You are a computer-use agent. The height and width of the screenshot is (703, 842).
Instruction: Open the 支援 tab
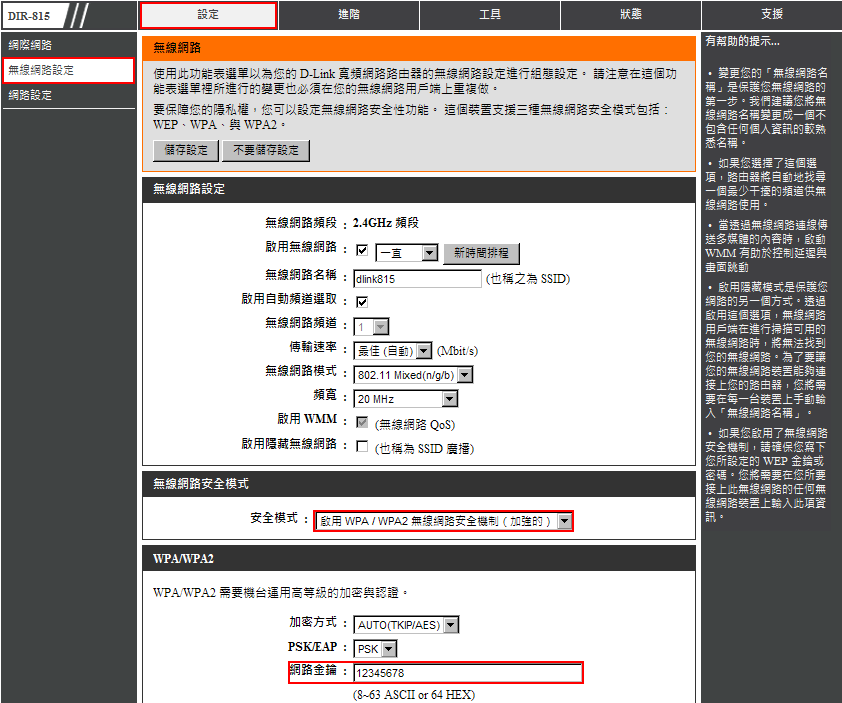[x=771, y=15]
